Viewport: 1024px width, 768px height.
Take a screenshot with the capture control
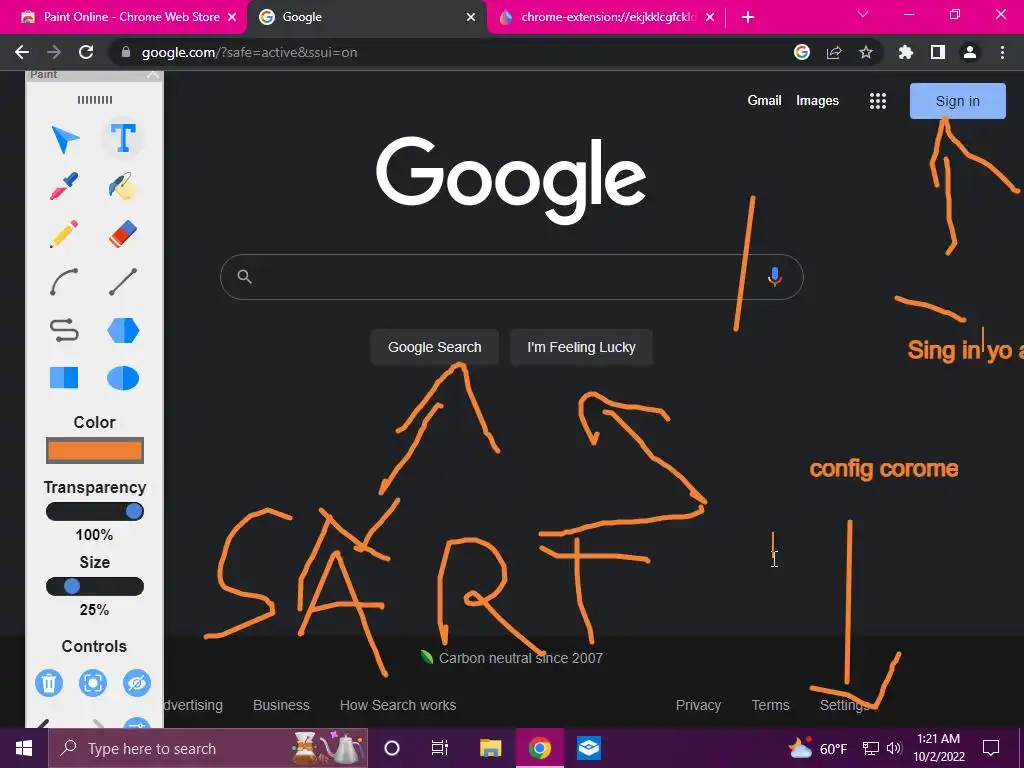pyautogui.click(x=93, y=683)
